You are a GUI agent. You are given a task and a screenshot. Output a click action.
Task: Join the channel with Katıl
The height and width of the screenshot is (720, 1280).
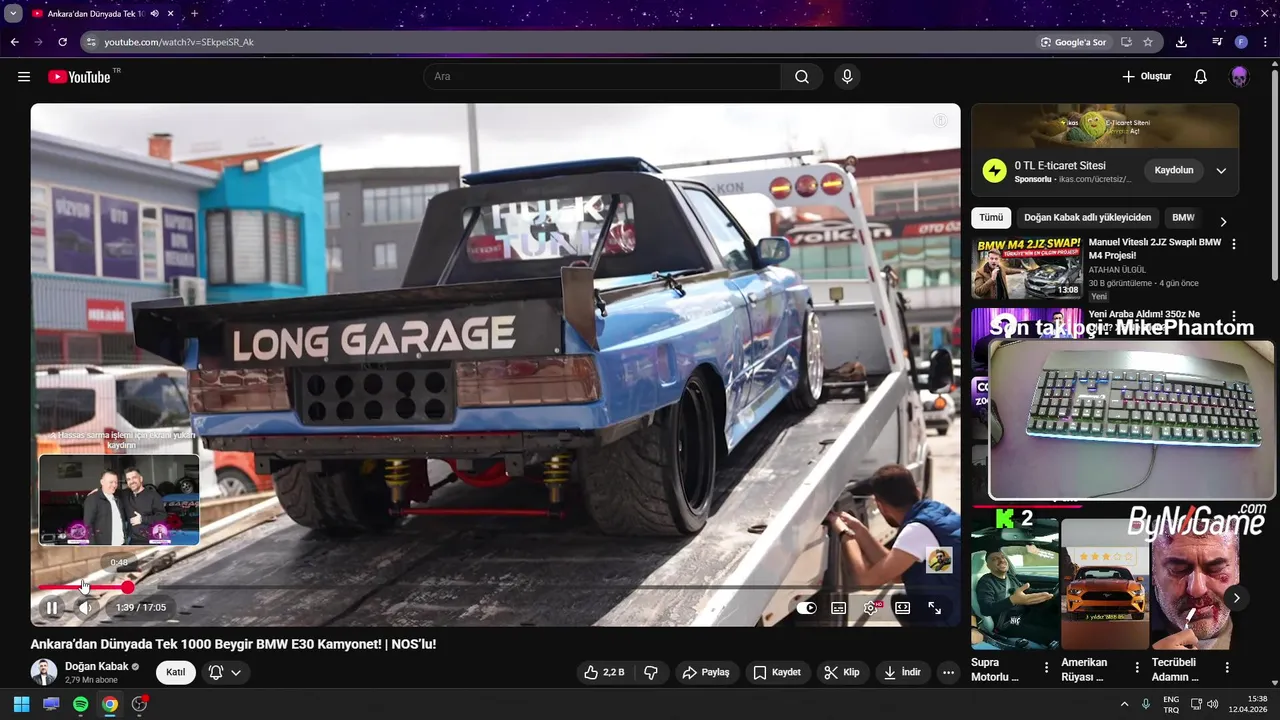point(176,672)
